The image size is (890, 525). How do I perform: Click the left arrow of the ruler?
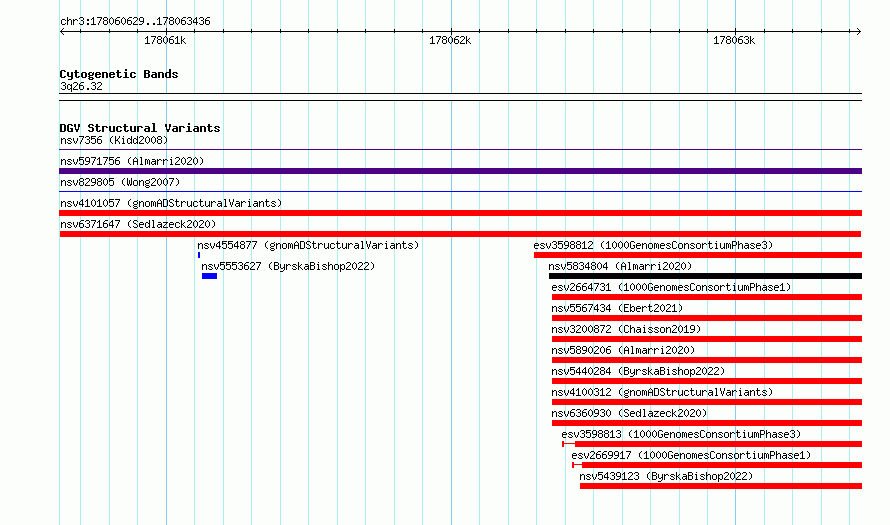[x=62, y=31]
